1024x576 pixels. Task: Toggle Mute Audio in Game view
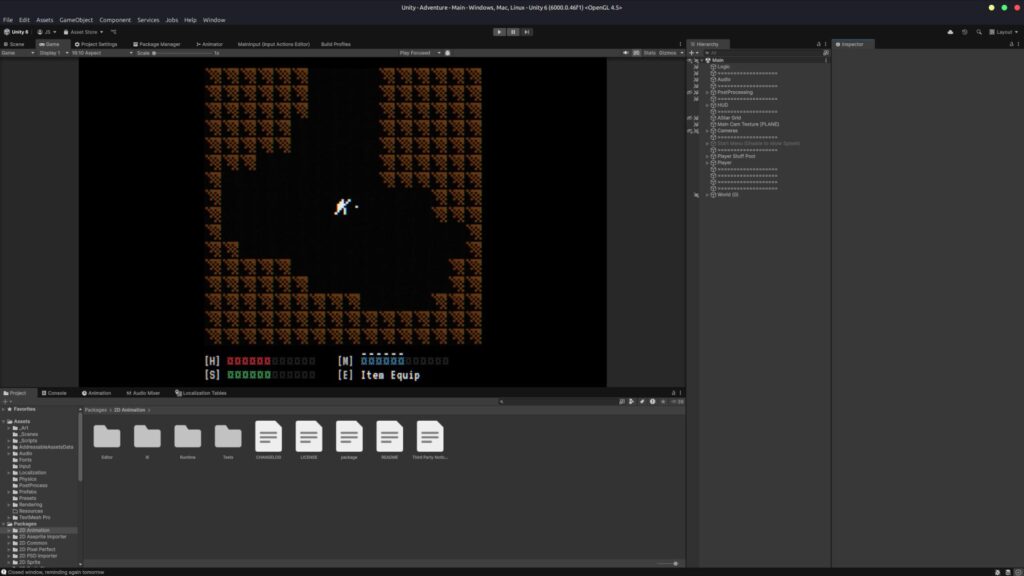point(626,53)
